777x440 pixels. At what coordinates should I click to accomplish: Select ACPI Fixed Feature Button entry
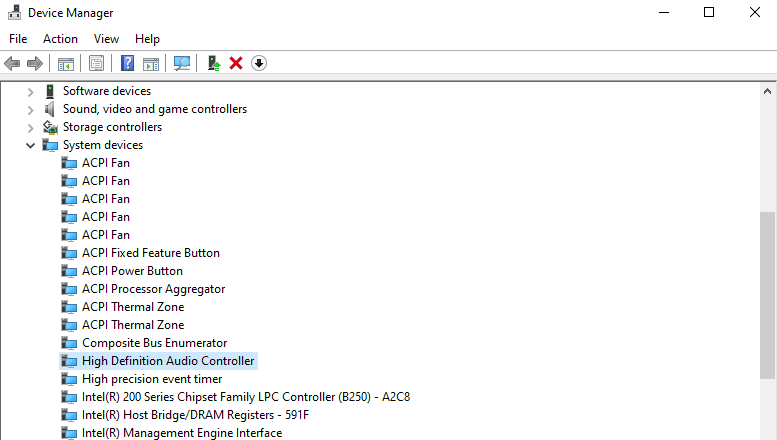pyautogui.click(x=151, y=253)
